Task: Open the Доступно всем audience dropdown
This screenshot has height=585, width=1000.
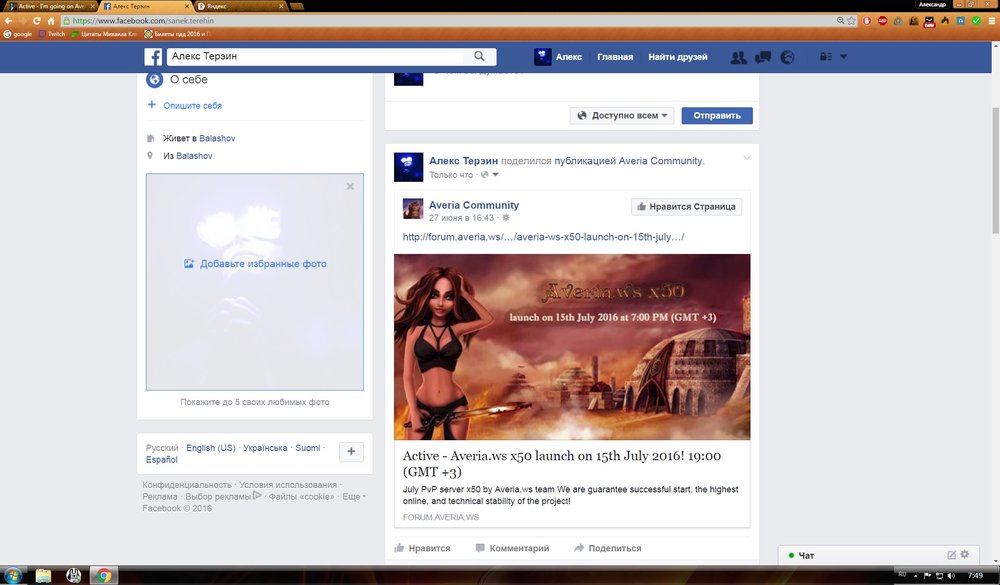Action: point(622,115)
